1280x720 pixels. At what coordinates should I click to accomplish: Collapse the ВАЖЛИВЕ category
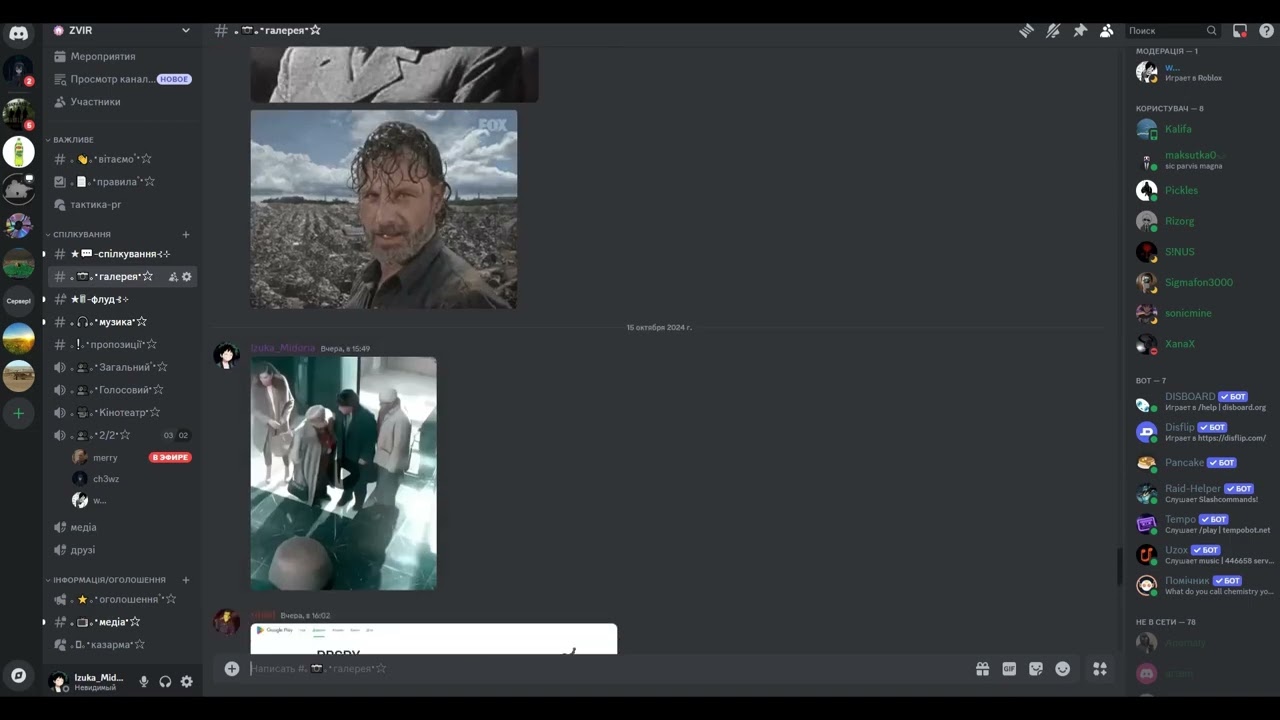[x=73, y=140]
